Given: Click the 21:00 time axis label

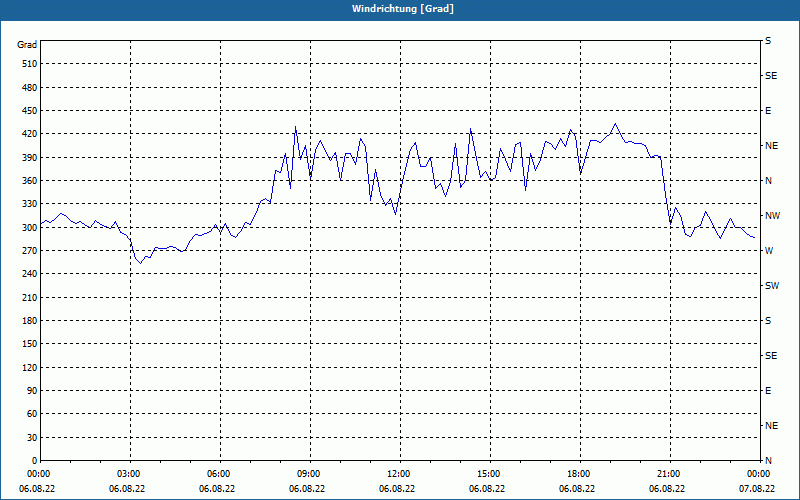Looking at the screenshot, I should (670, 474).
